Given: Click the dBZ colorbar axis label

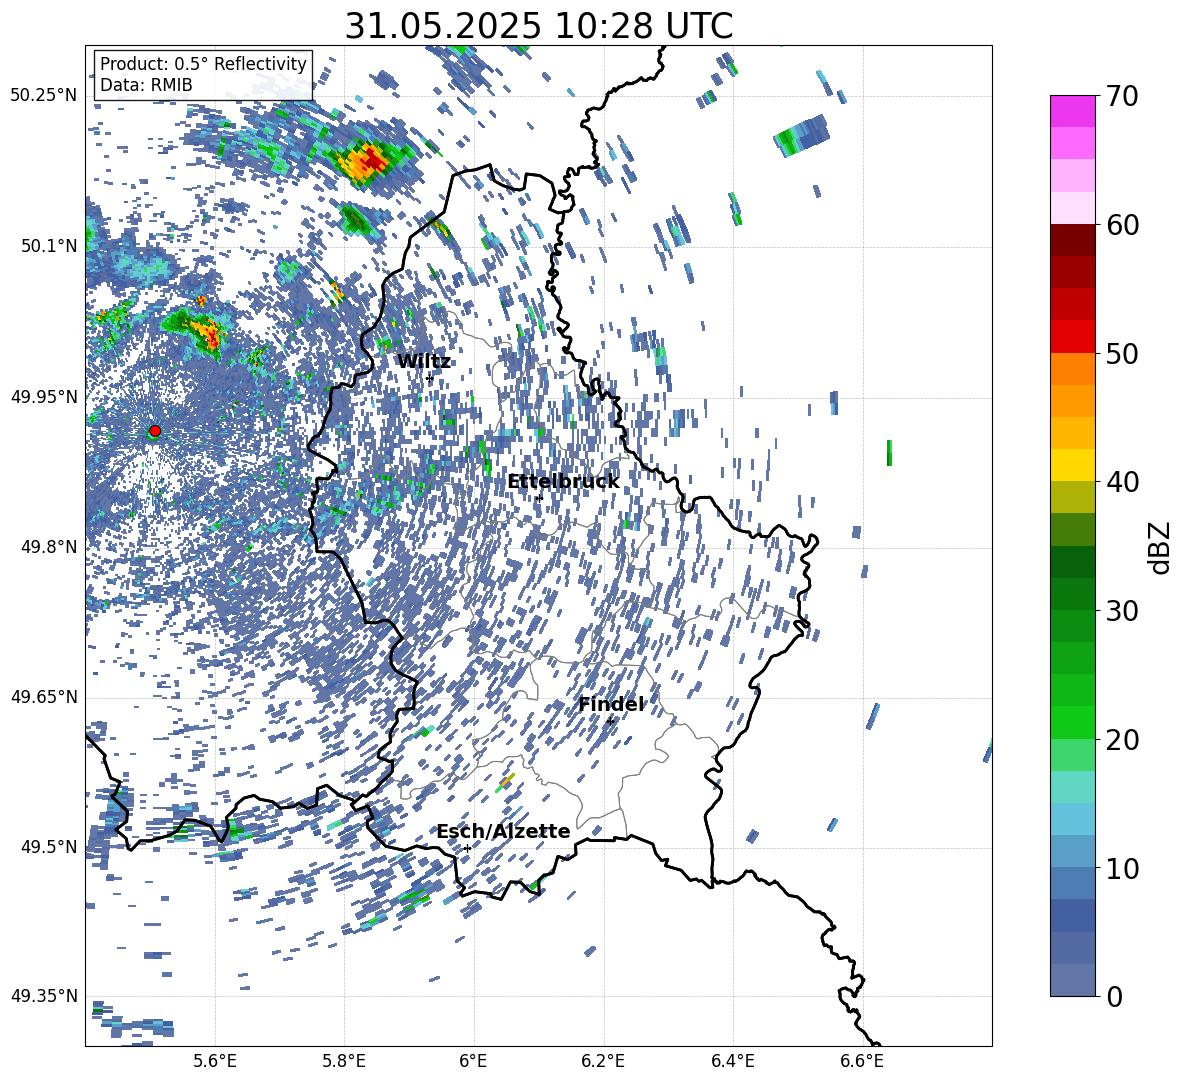Looking at the screenshot, I should click(1160, 547).
